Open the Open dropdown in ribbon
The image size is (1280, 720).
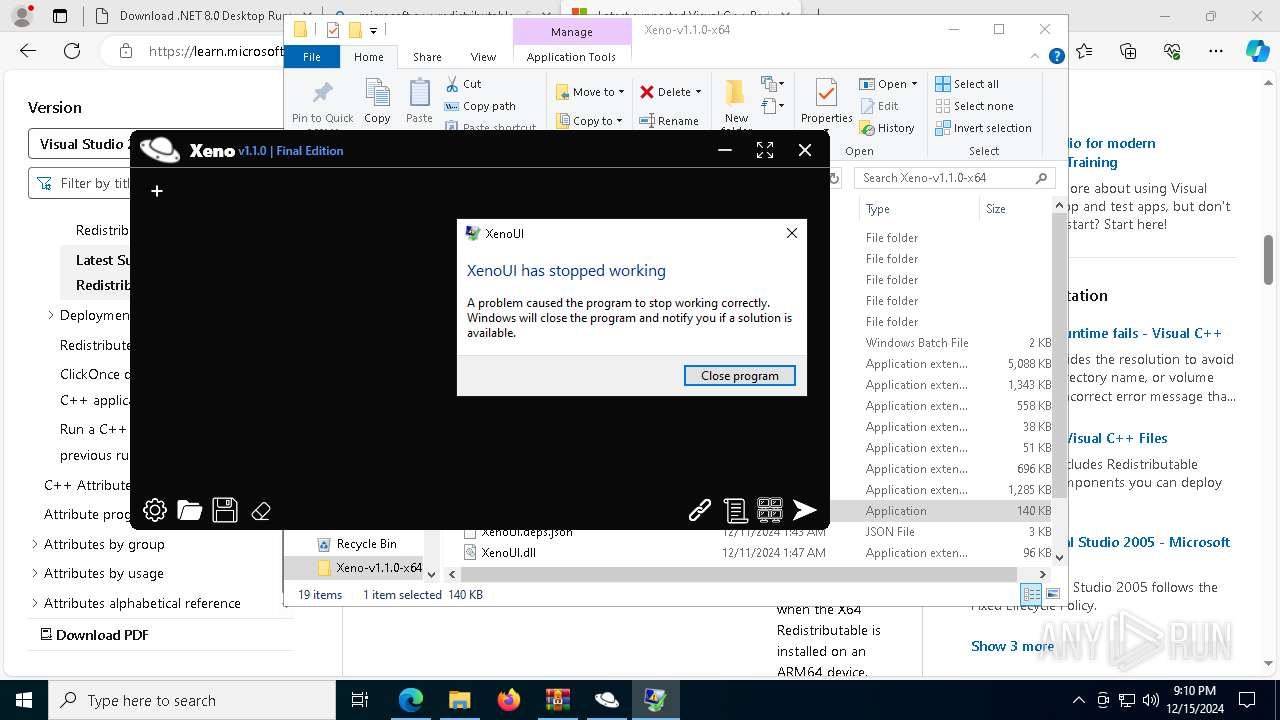click(x=888, y=84)
